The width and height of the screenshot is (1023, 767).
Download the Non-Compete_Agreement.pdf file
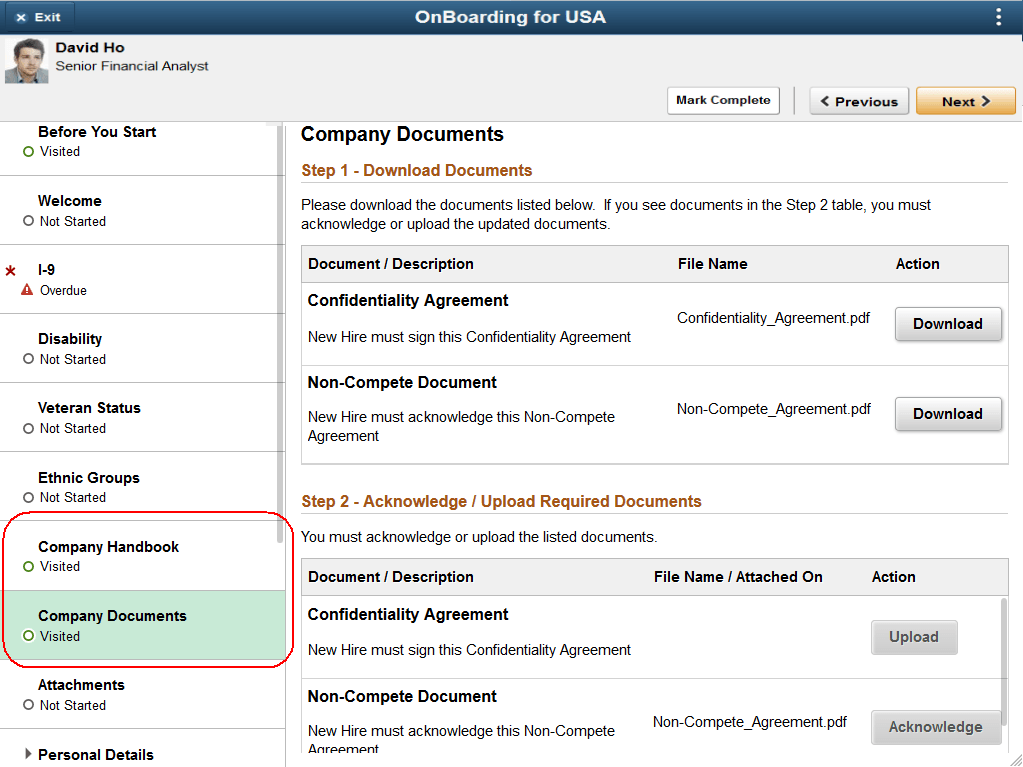point(948,414)
